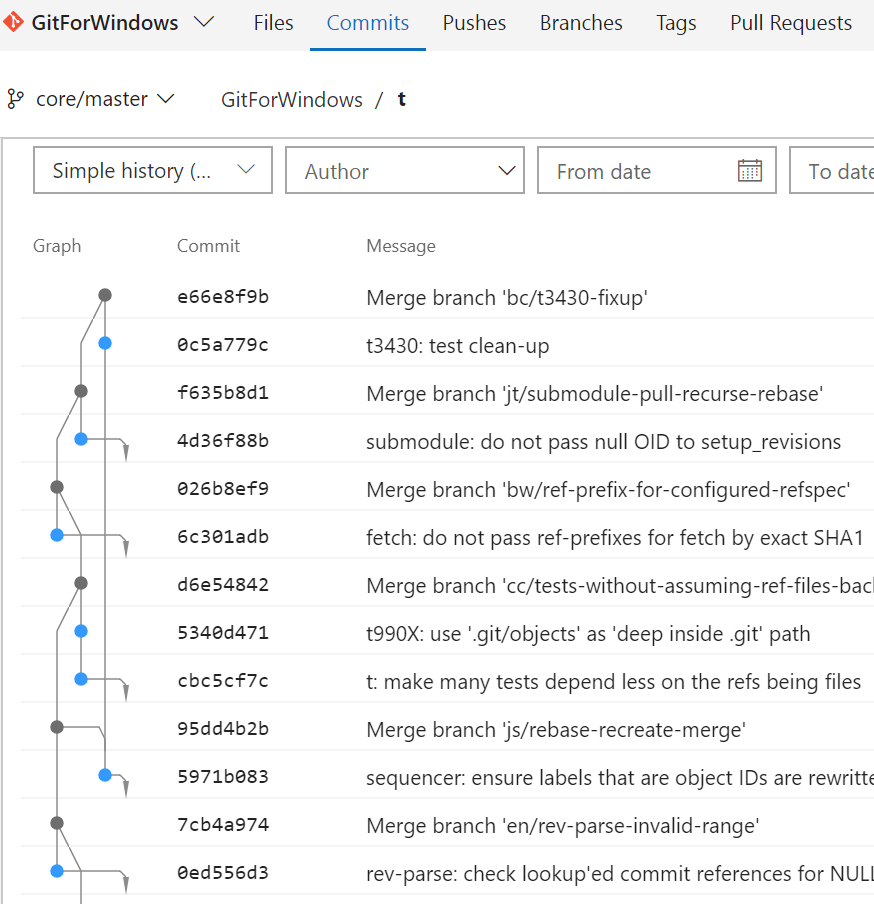The height and width of the screenshot is (904, 874).
Task: Click the blue commit dot for 0c5a779c
Action: click(x=104, y=342)
